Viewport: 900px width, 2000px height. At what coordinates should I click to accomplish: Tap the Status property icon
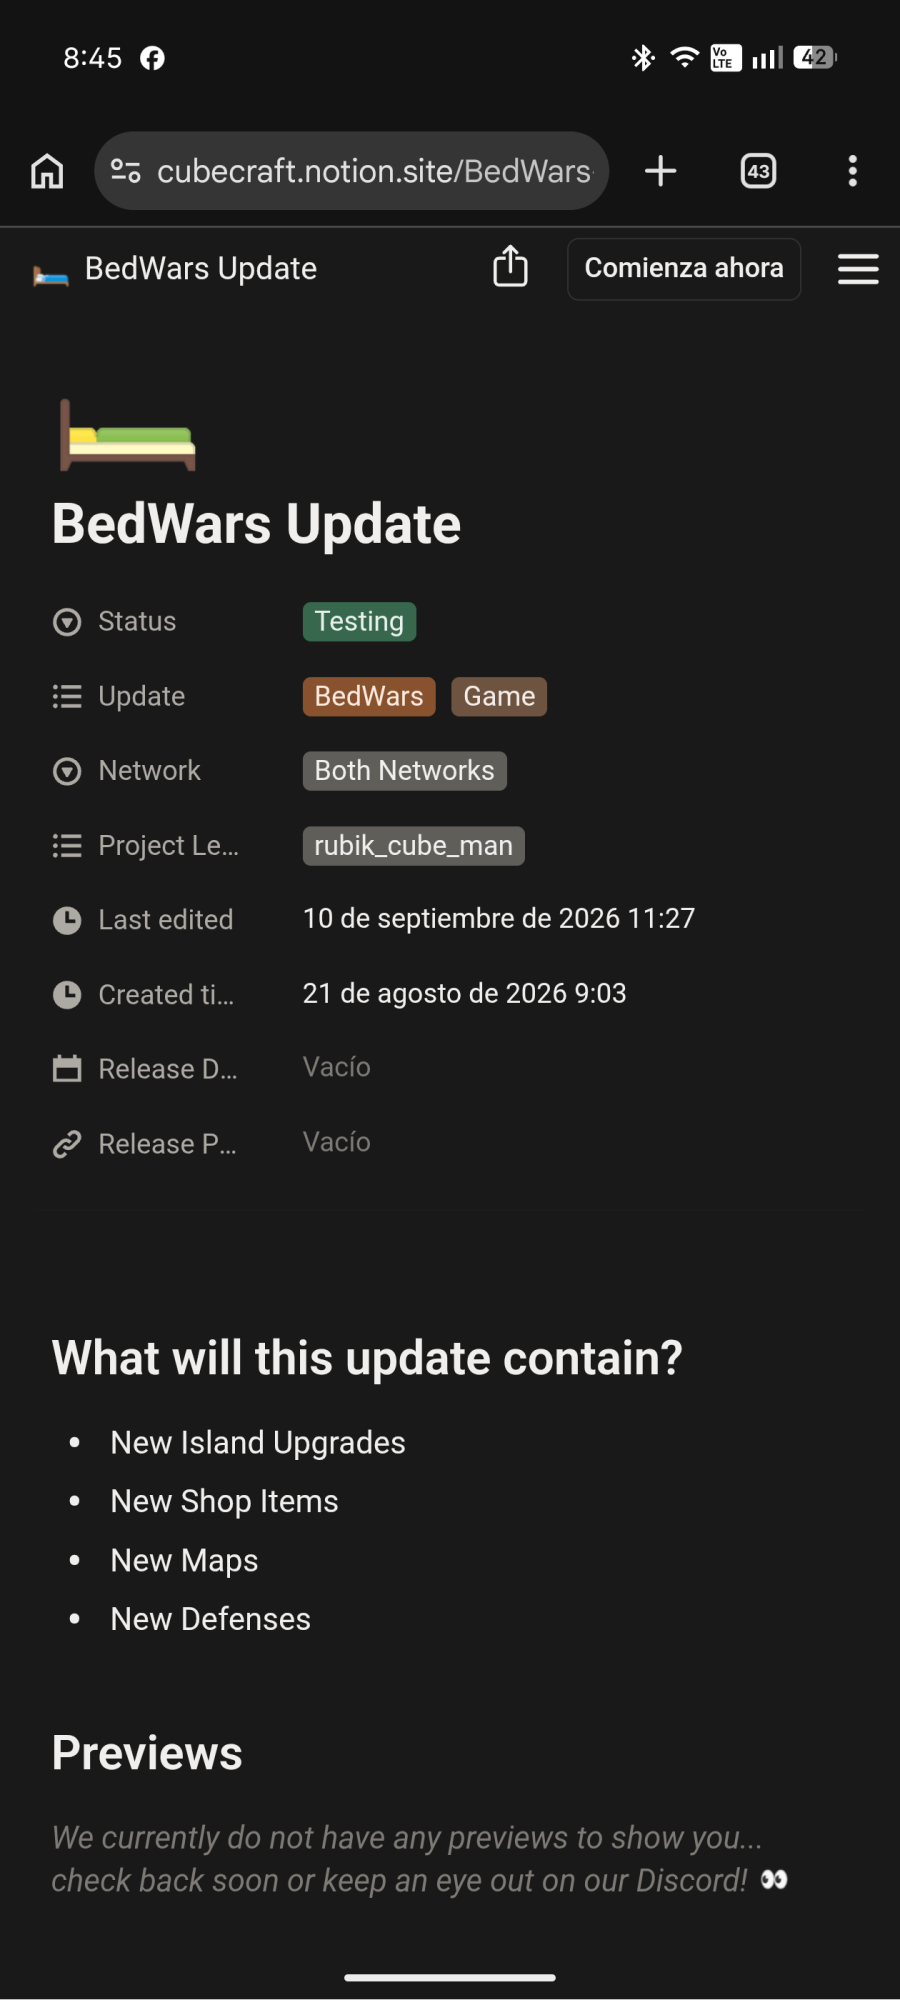[x=67, y=622]
